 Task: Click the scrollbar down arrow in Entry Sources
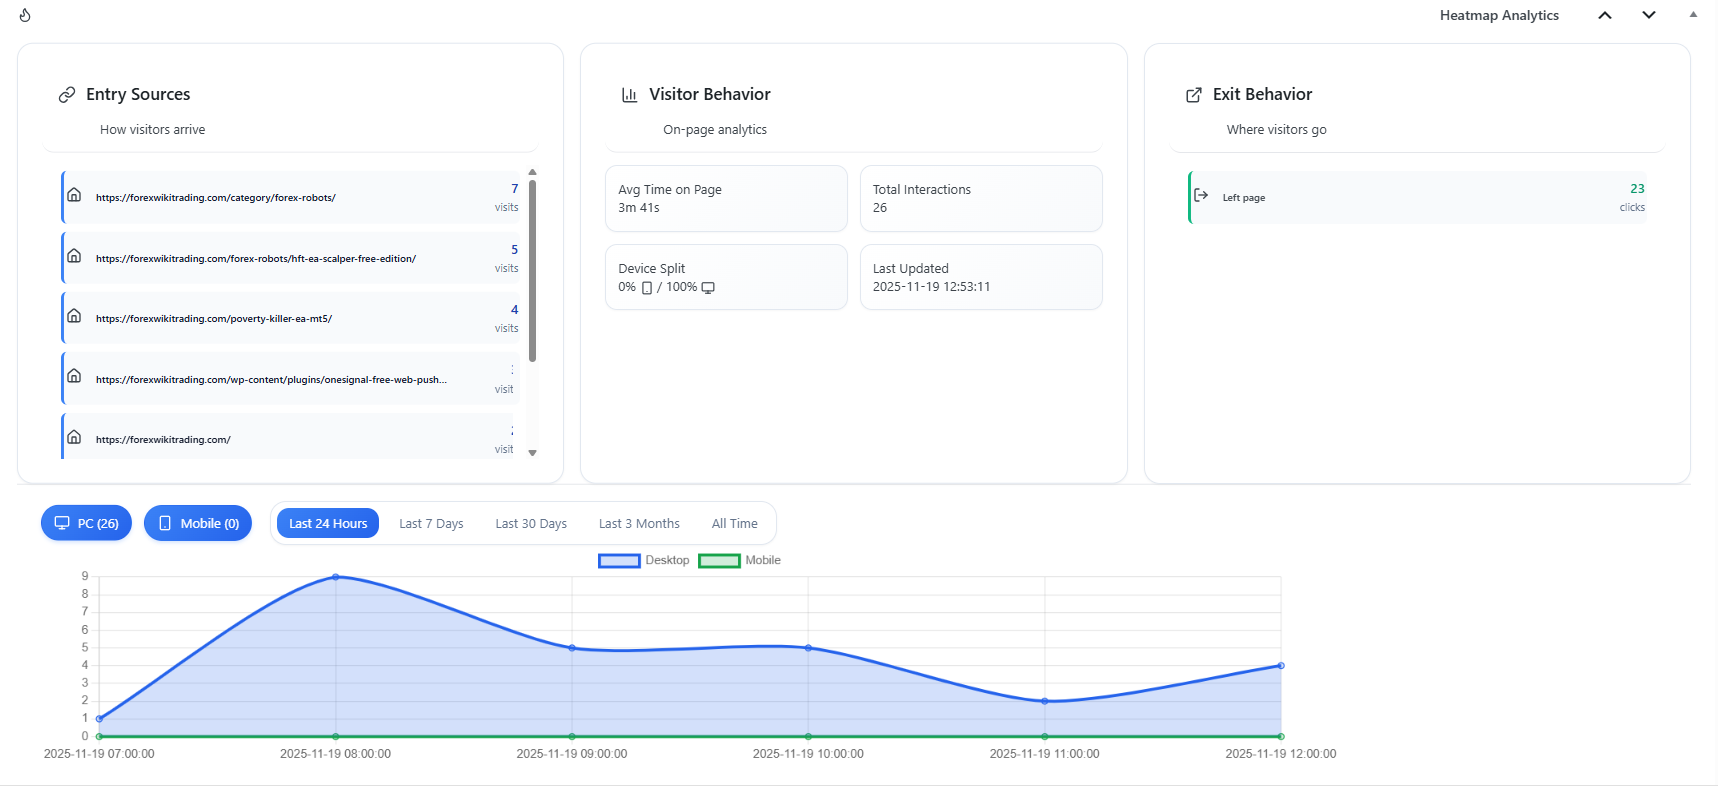pos(533,453)
